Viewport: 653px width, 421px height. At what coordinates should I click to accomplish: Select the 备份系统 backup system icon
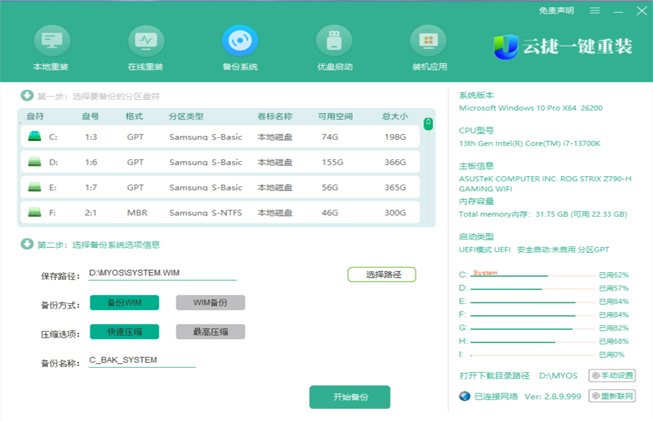pos(240,43)
